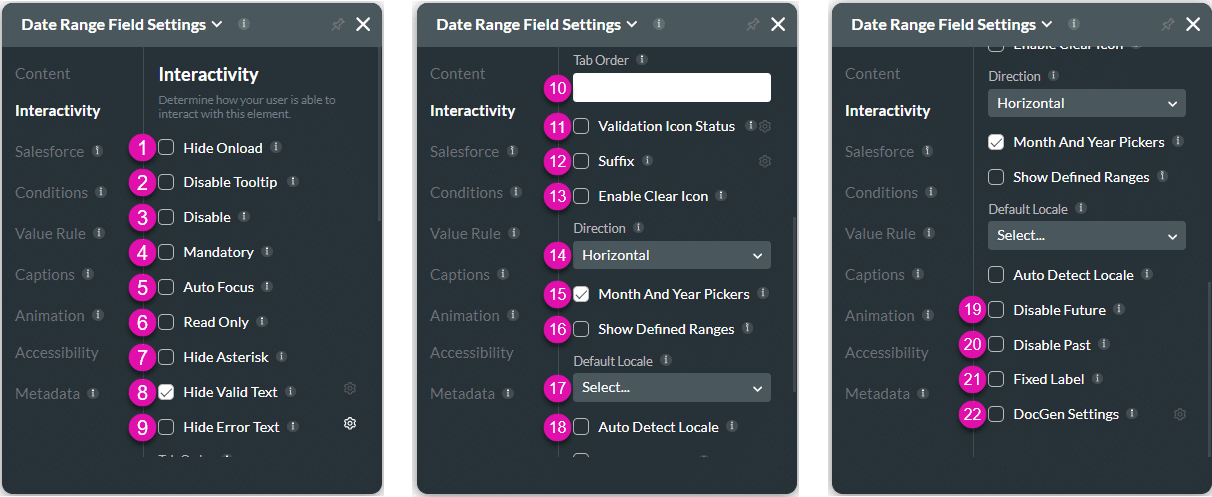Check the Disable Past checkbox
The width and height of the screenshot is (1212, 497).
996,345
